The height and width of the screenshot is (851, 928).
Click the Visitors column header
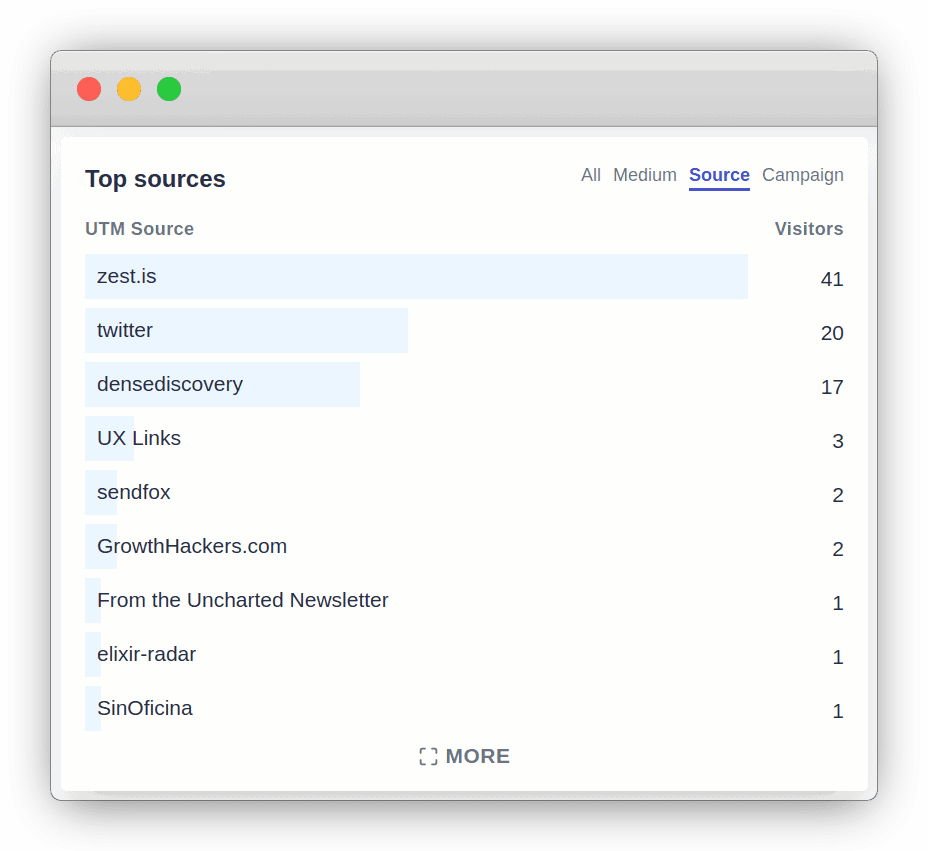[x=809, y=229]
